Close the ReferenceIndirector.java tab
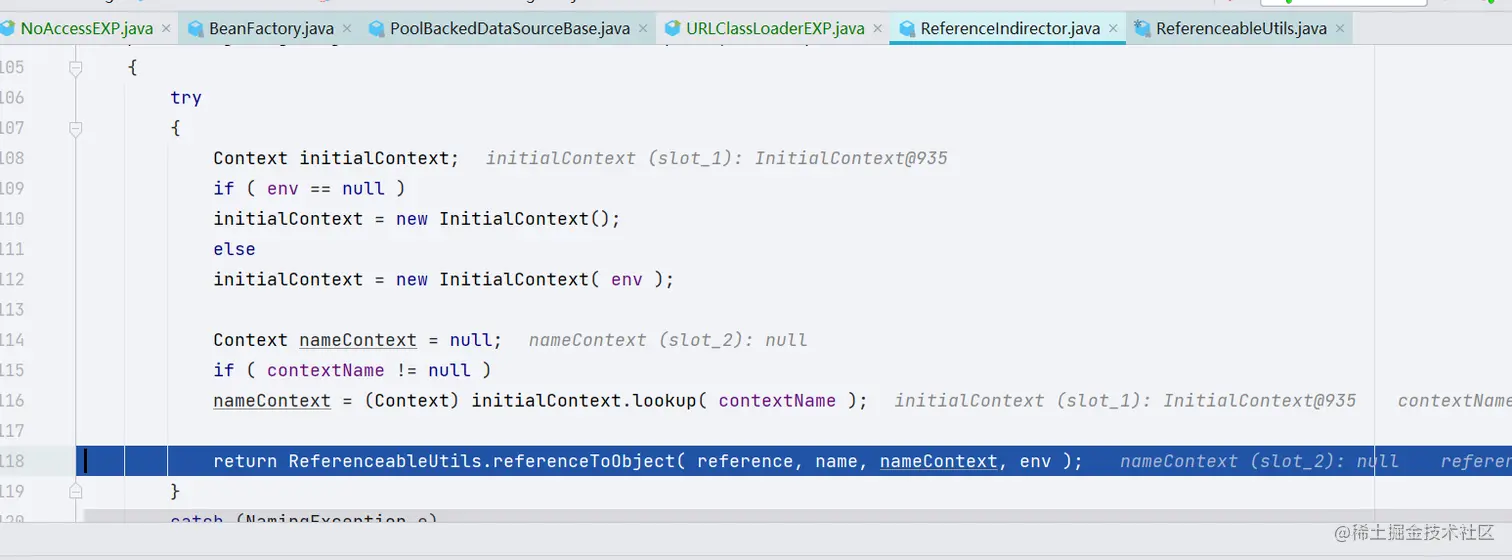Image resolution: width=1512 pixels, height=560 pixels. click(x=1113, y=29)
